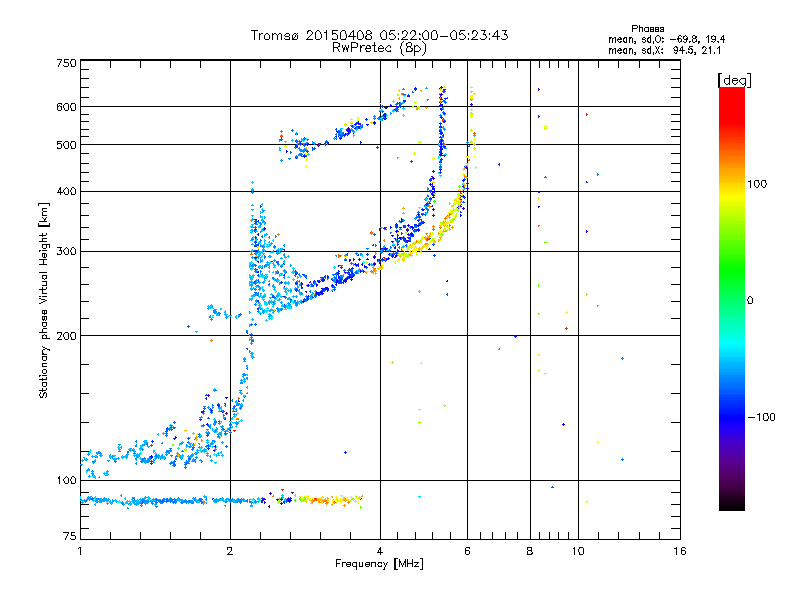Viewport: 800px width, 600px height.
Task: Click the x-axis tick label '2'
Action: point(230,551)
